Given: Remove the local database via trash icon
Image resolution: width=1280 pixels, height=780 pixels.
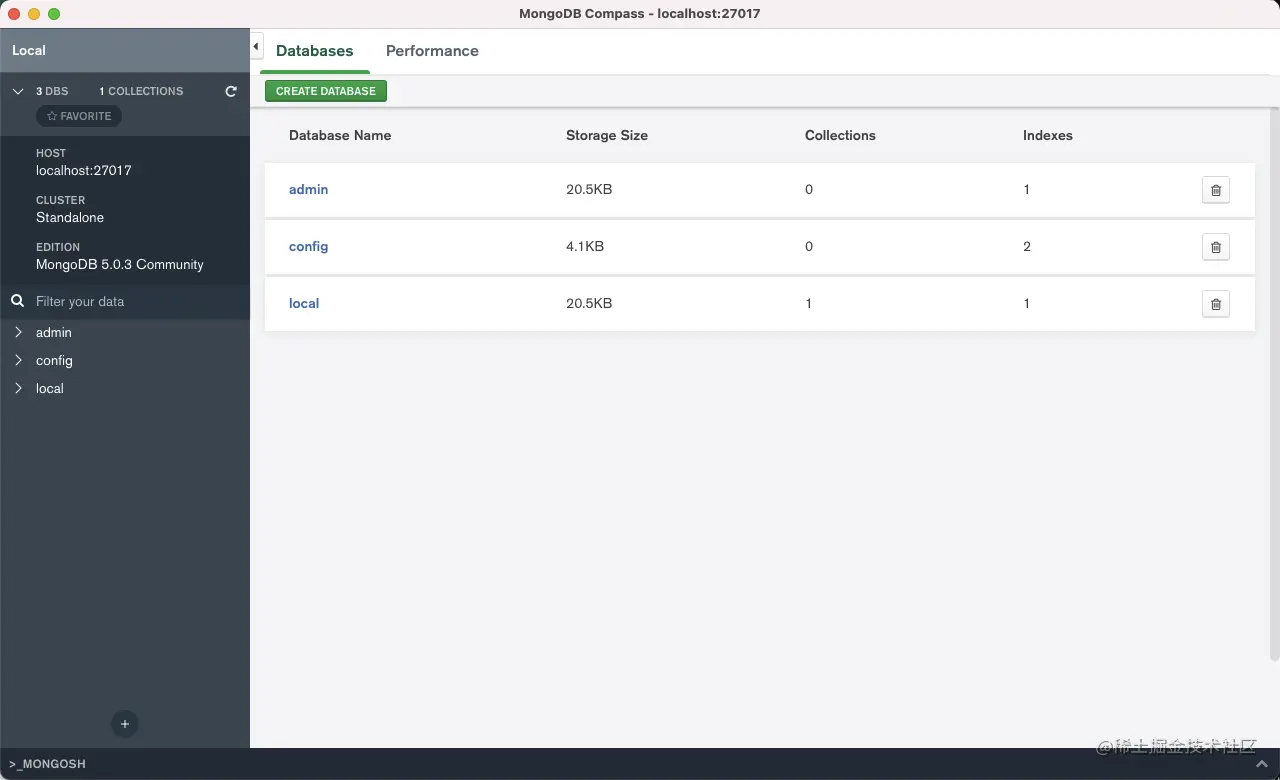Looking at the screenshot, I should pos(1216,304).
